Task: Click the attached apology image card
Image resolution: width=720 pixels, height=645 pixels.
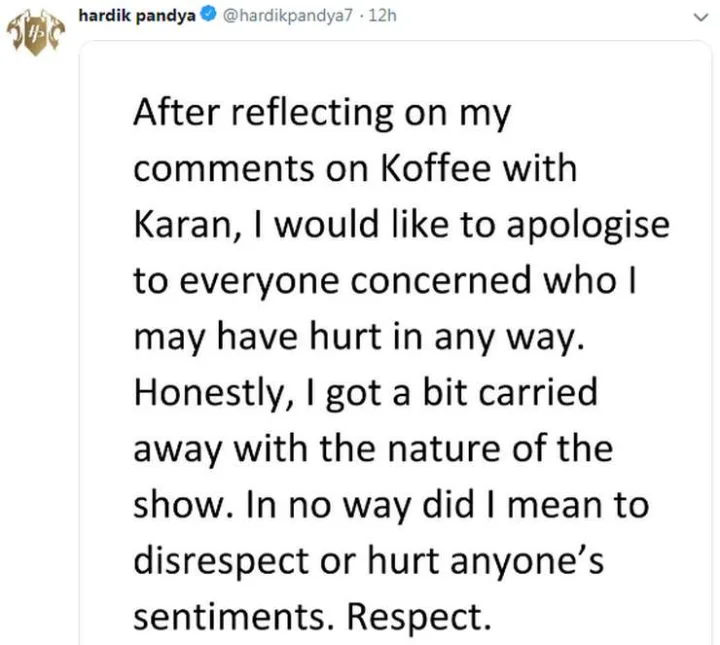Action: click(395, 342)
